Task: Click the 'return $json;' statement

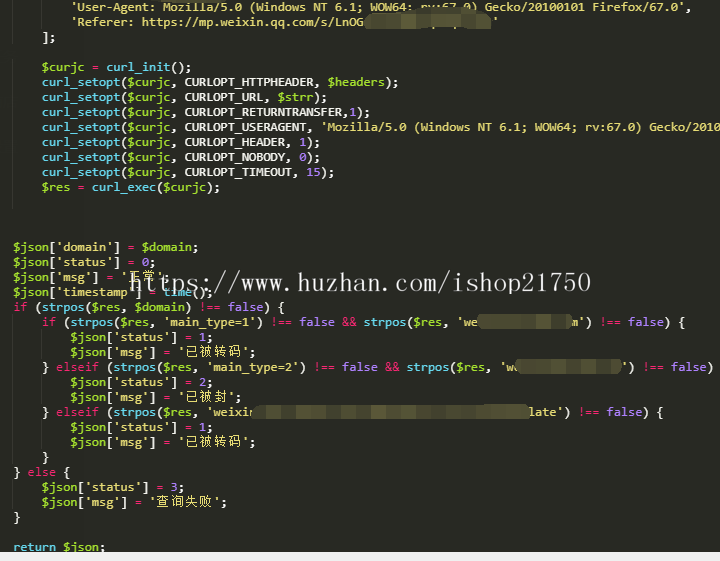Action: click(x=59, y=547)
